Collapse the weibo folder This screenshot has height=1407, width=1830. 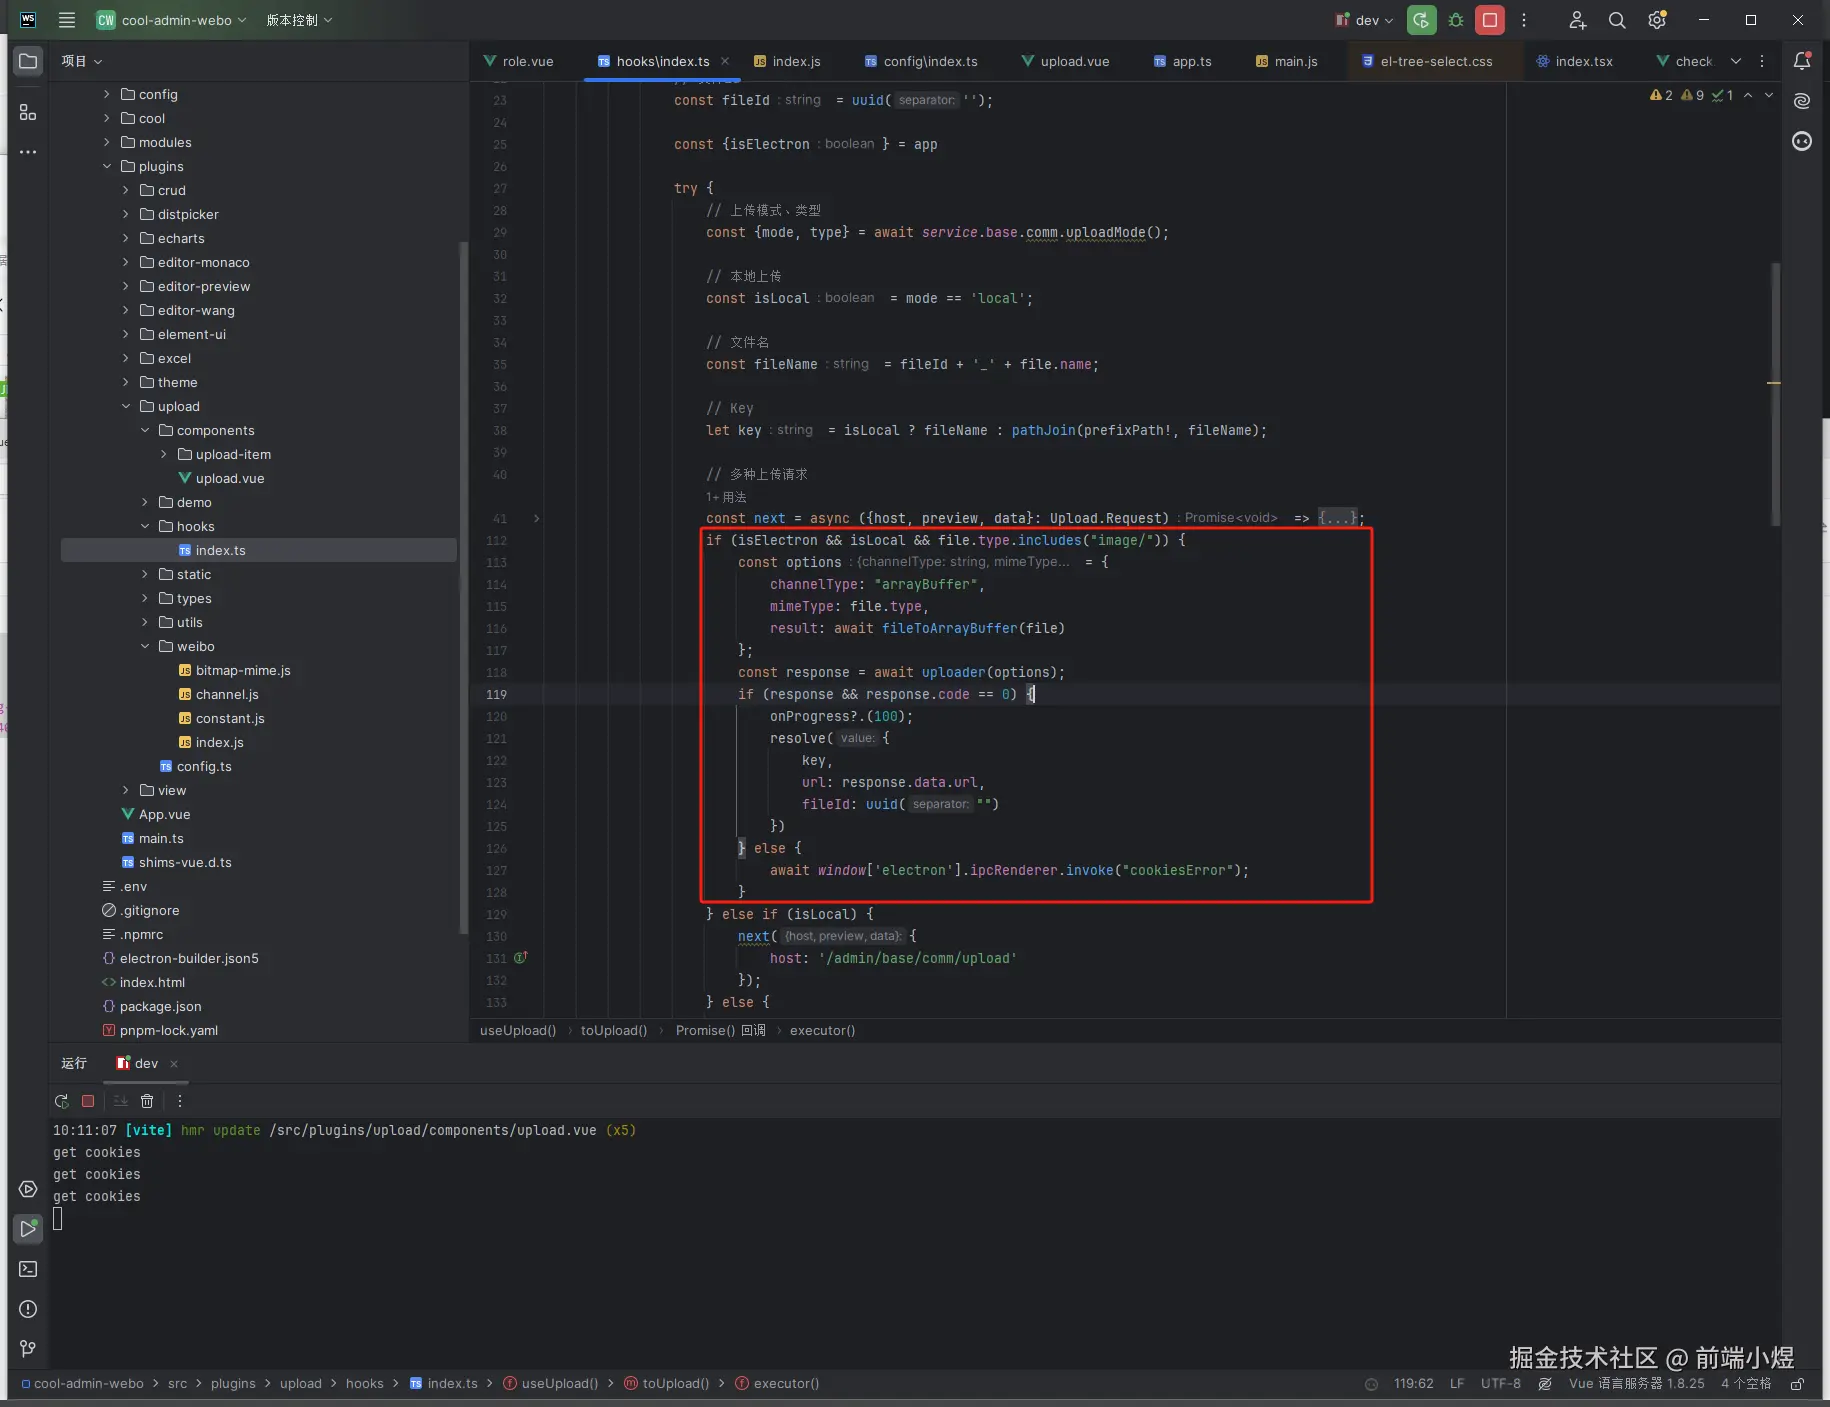click(145, 646)
